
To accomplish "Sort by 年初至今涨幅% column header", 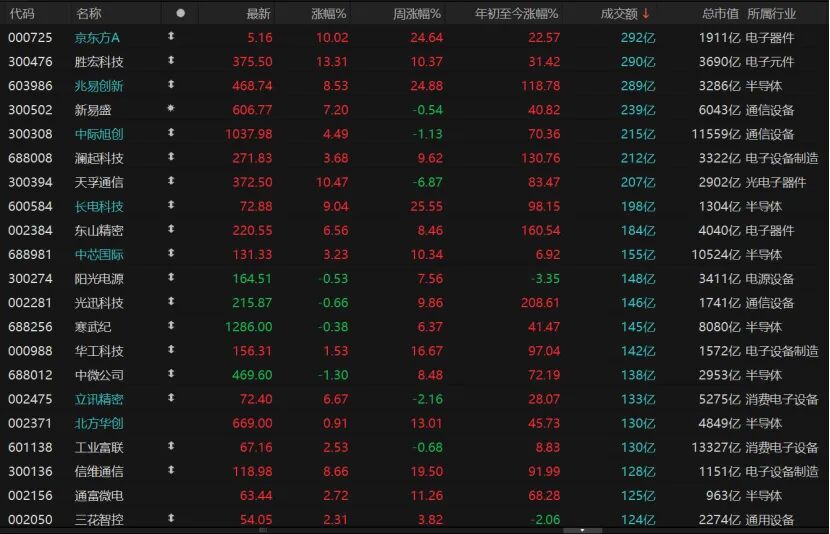I will (x=516, y=14).
